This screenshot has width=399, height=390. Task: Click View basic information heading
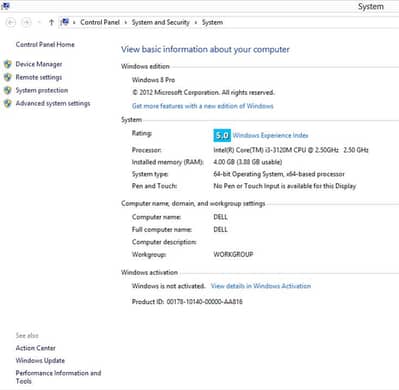[205, 50]
